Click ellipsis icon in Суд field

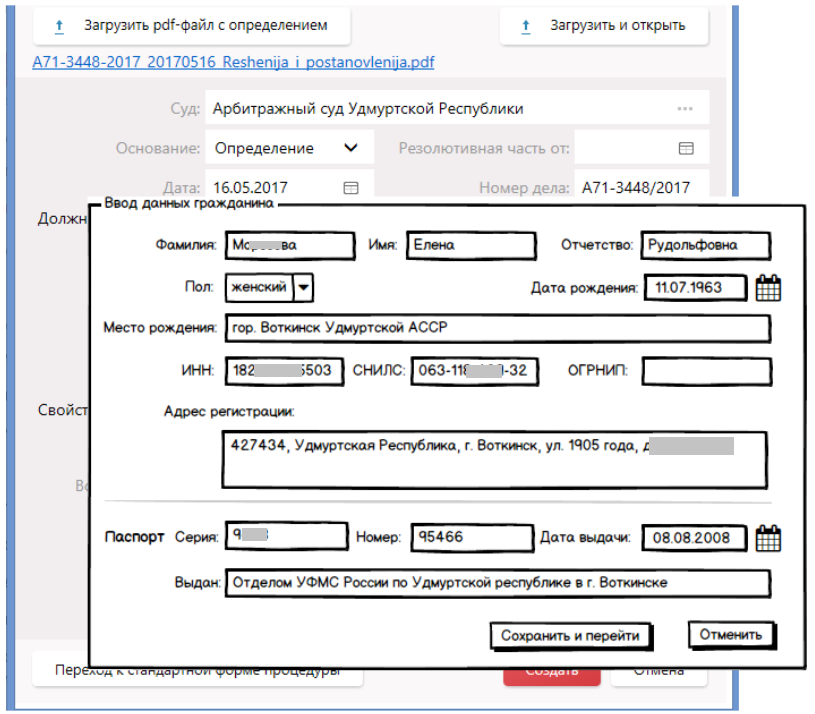(x=685, y=109)
